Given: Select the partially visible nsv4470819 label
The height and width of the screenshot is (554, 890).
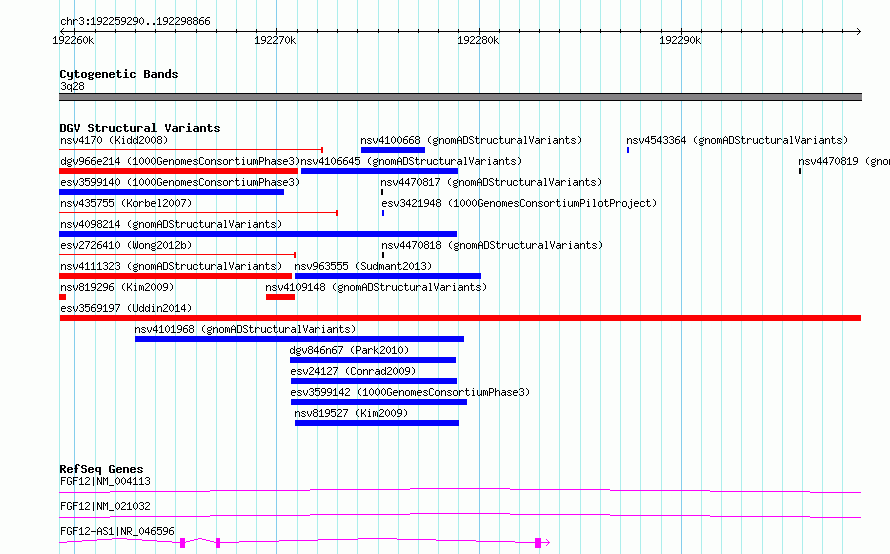Looking at the screenshot, I should (843, 161).
